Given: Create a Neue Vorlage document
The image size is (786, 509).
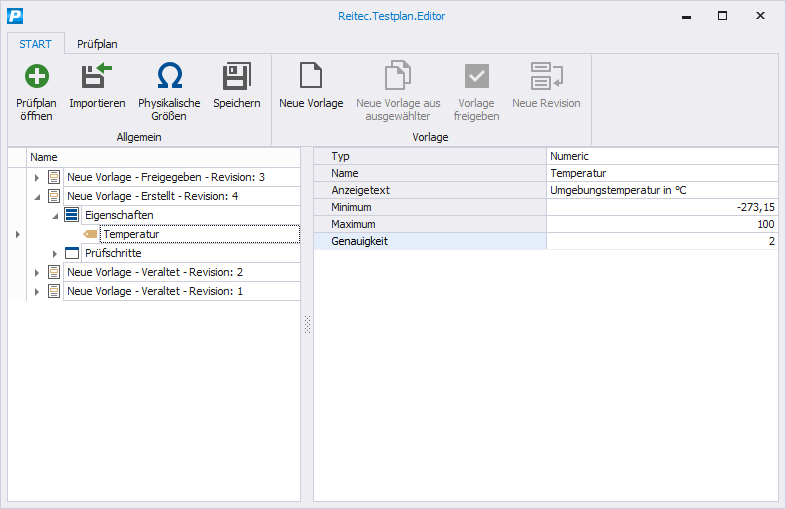Looking at the screenshot, I should click(311, 77).
